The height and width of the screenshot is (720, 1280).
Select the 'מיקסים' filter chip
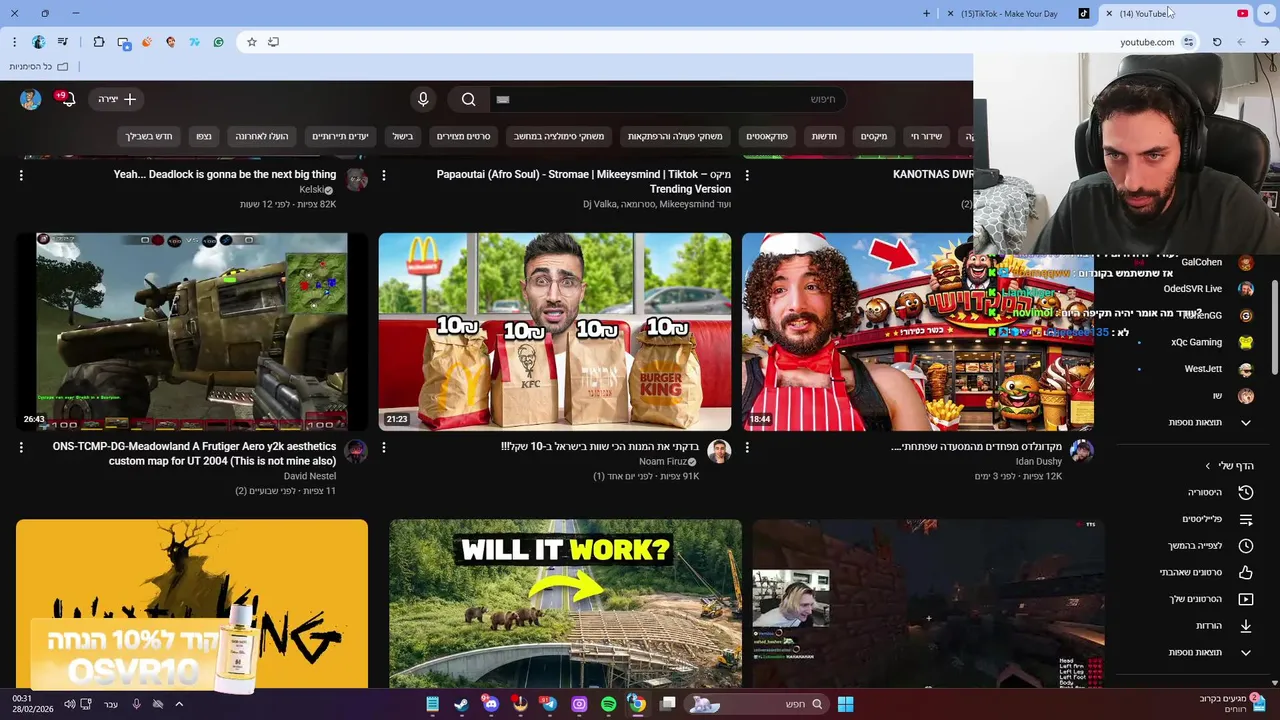tap(874, 136)
